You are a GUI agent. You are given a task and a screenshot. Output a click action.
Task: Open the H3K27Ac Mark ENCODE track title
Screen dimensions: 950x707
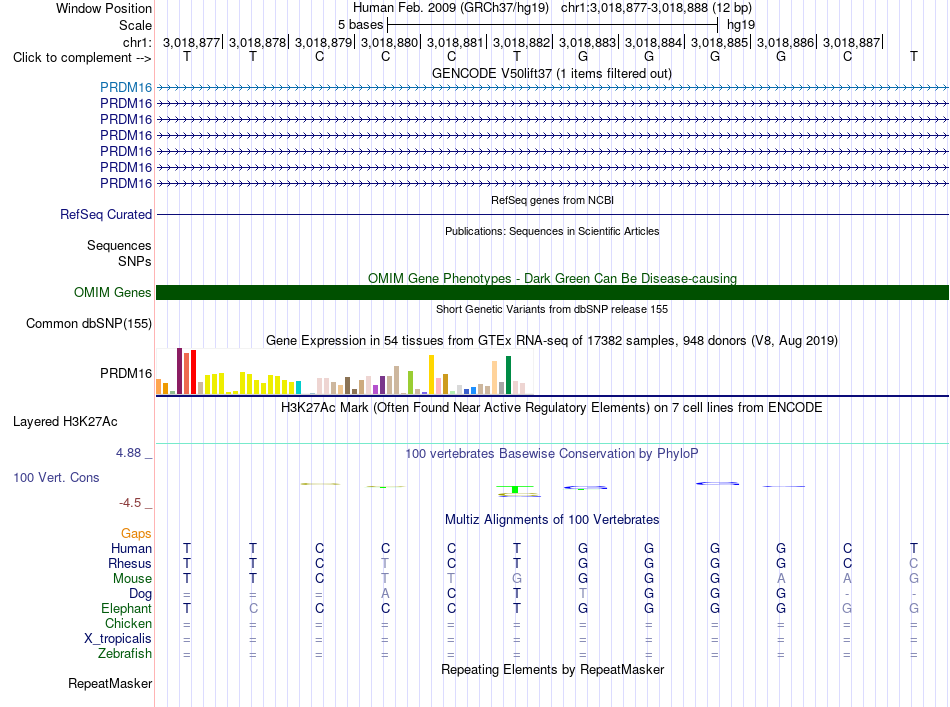(552, 407)
